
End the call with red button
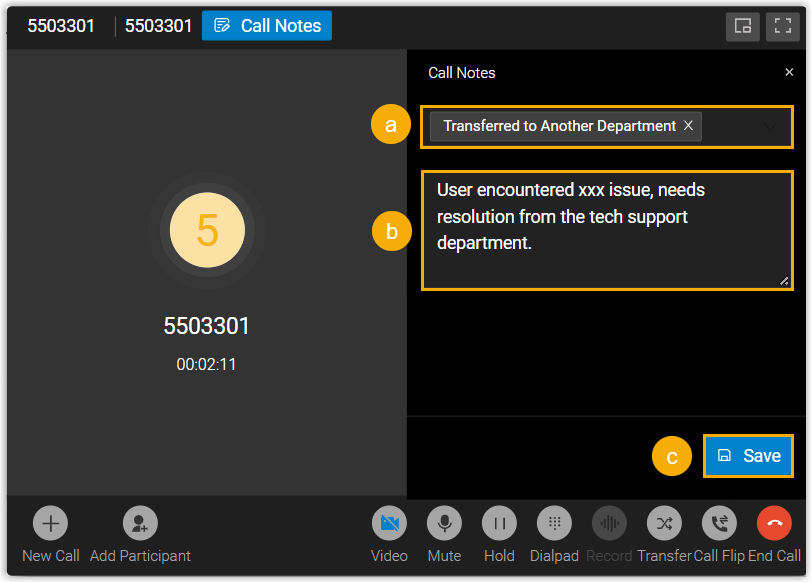[774, 523]
